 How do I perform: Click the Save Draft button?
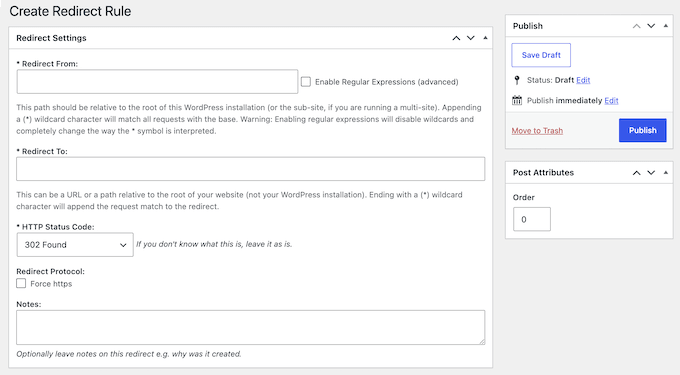[541, 55]
